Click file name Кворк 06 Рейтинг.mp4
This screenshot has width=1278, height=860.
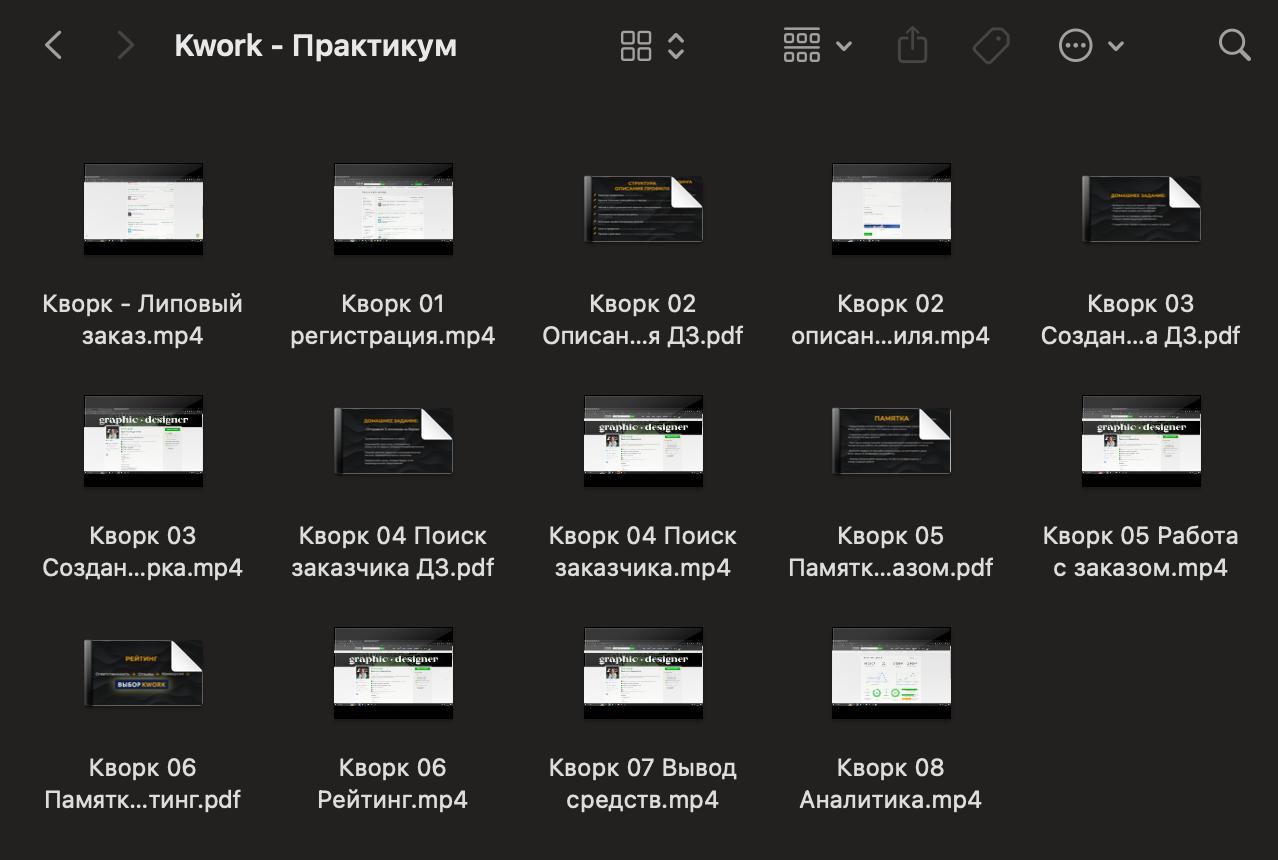pyautogui.click(x=393, y=784)
